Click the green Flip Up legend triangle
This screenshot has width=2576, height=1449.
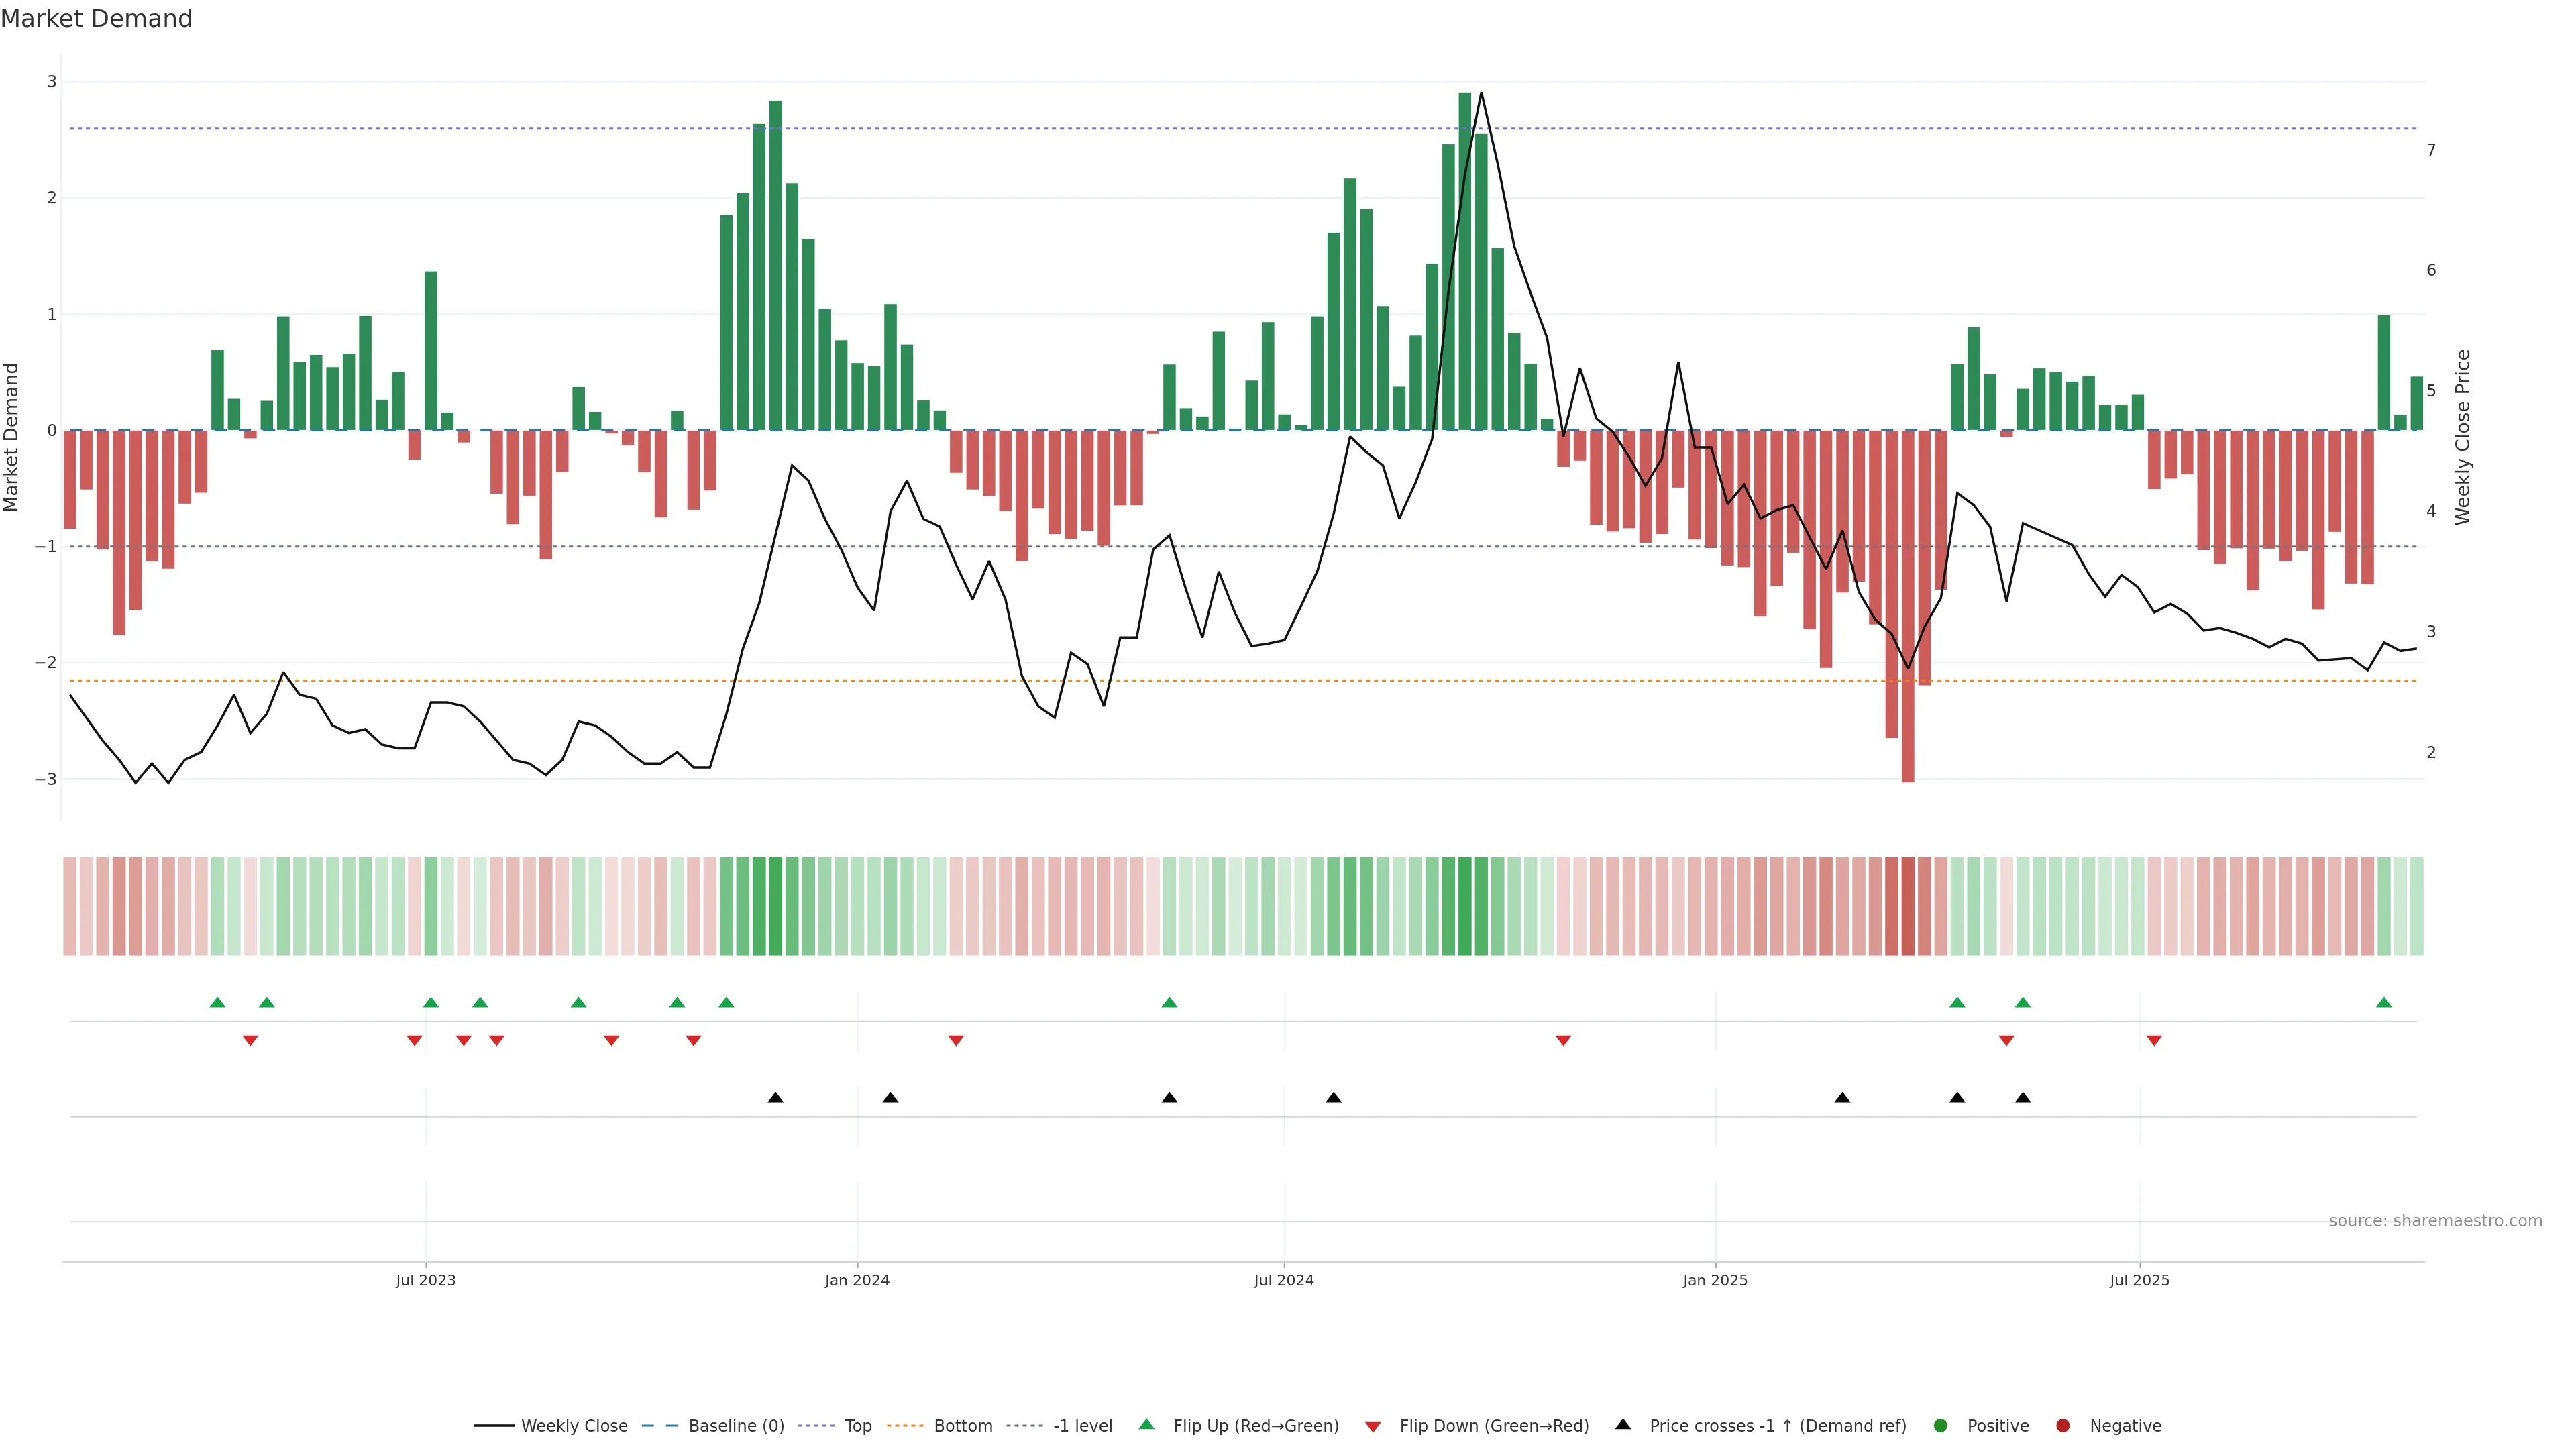click(x=1147, y=1424)
